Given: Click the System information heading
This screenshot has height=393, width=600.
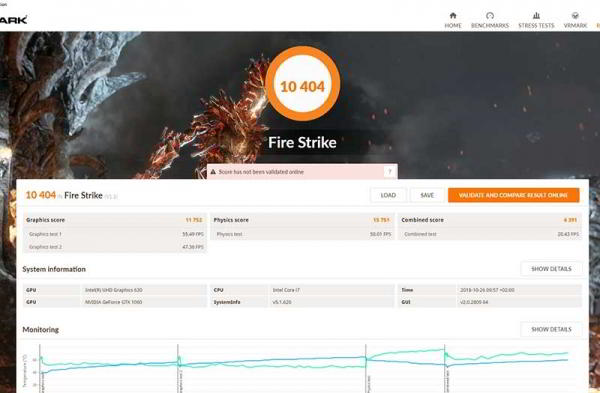Looking at the screenshot, I should 54,269.
